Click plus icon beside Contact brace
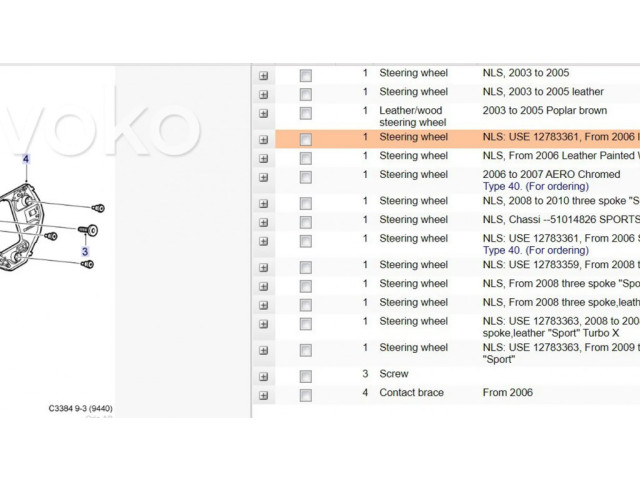The height and width of the screenshot is (480, 640). point(264,395)
